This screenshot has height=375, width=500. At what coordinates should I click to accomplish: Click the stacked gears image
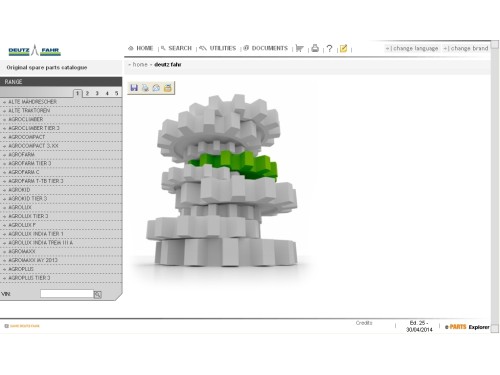(x=221, y=181)
